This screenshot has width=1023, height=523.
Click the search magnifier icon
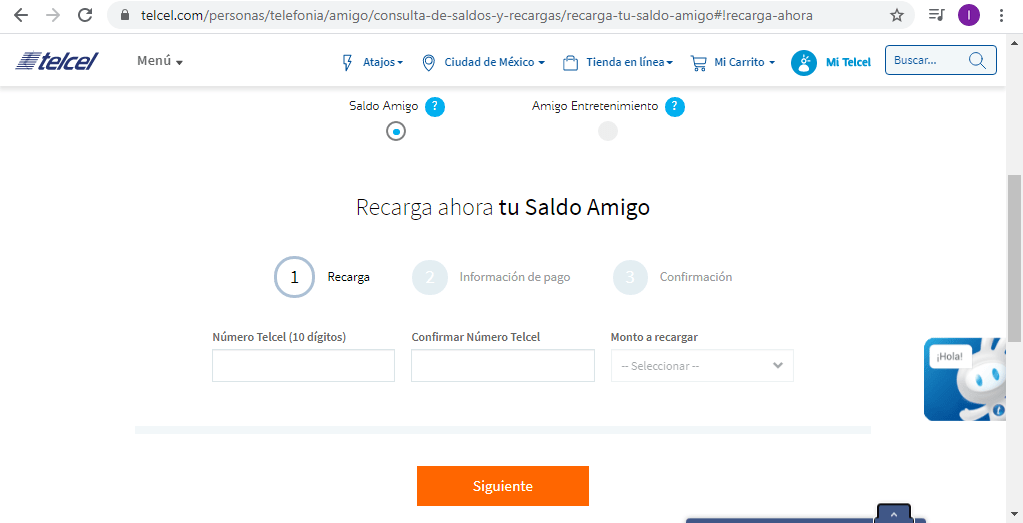point(977,61)
